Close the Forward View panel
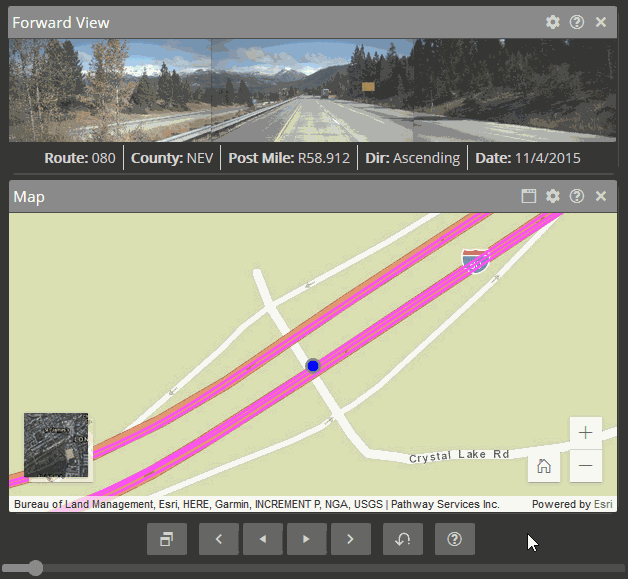 601,22
